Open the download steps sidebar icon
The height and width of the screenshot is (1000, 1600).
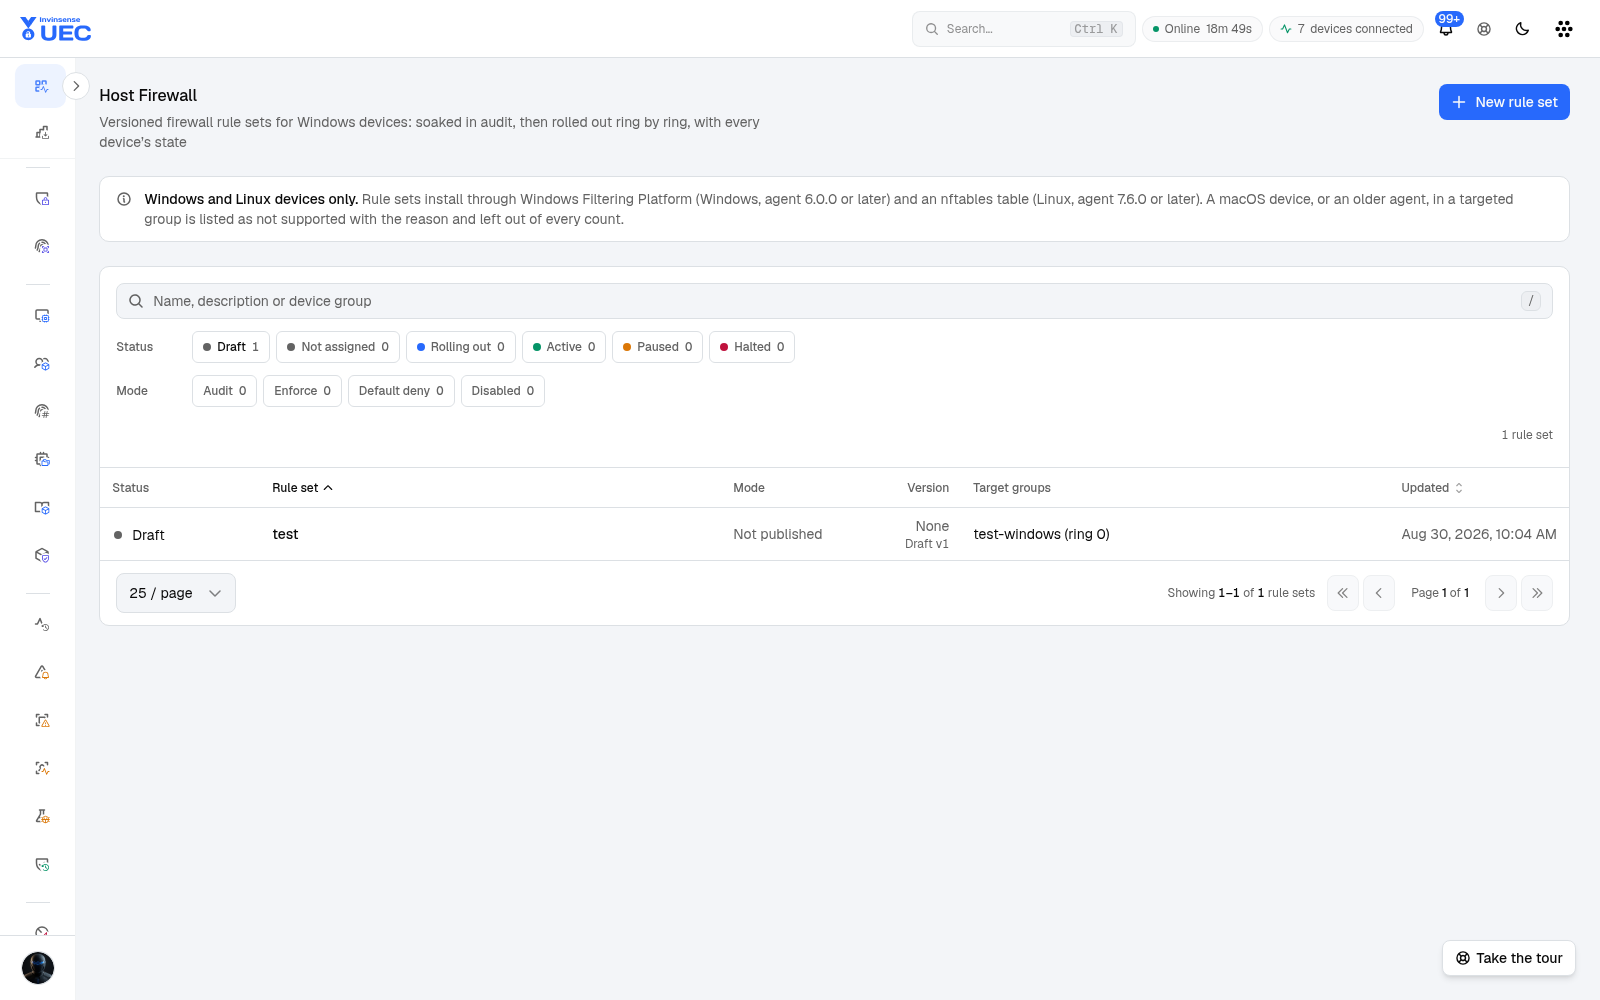point(41,132)
